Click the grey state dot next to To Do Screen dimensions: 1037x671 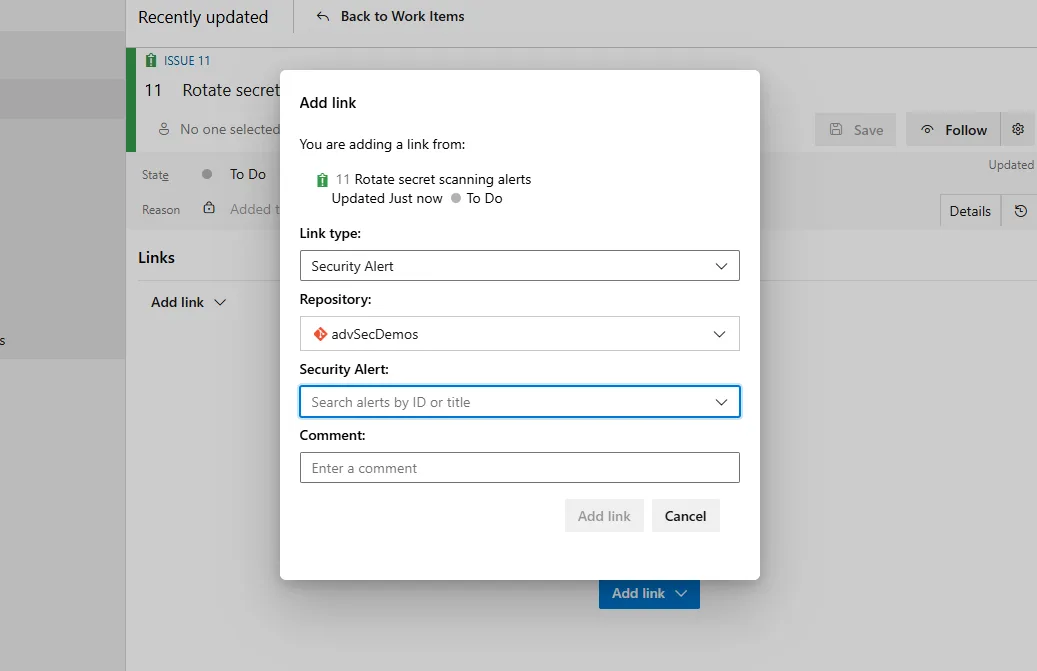[x=207, y=174]
